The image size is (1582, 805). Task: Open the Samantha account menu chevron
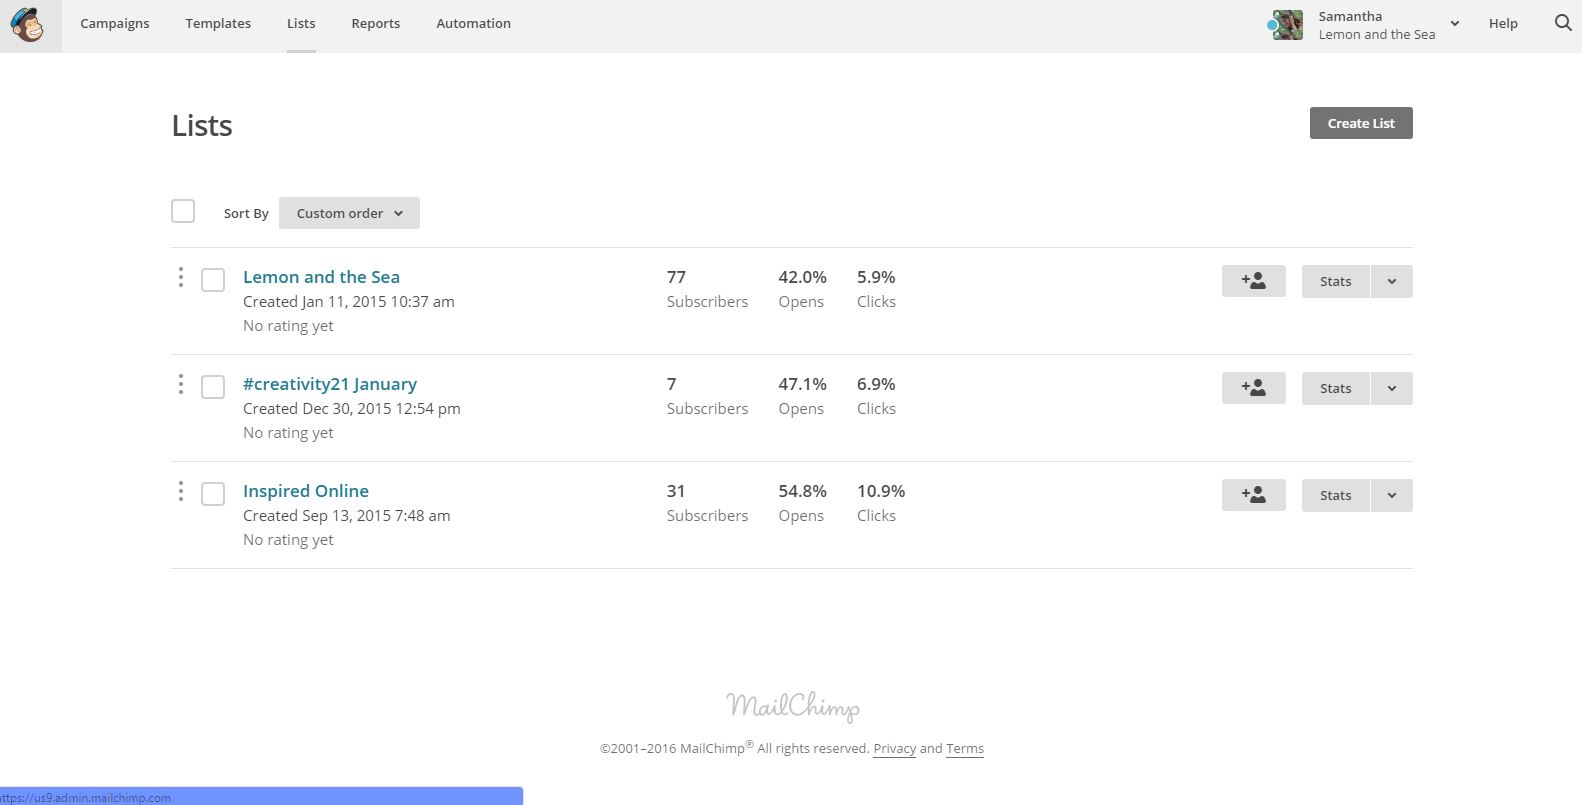[x=1455, y=24]
